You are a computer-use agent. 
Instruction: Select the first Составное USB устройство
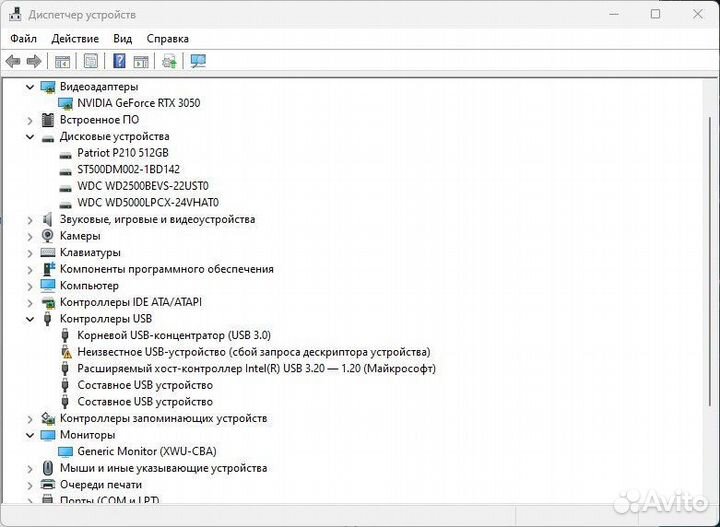tap(145, 385)
